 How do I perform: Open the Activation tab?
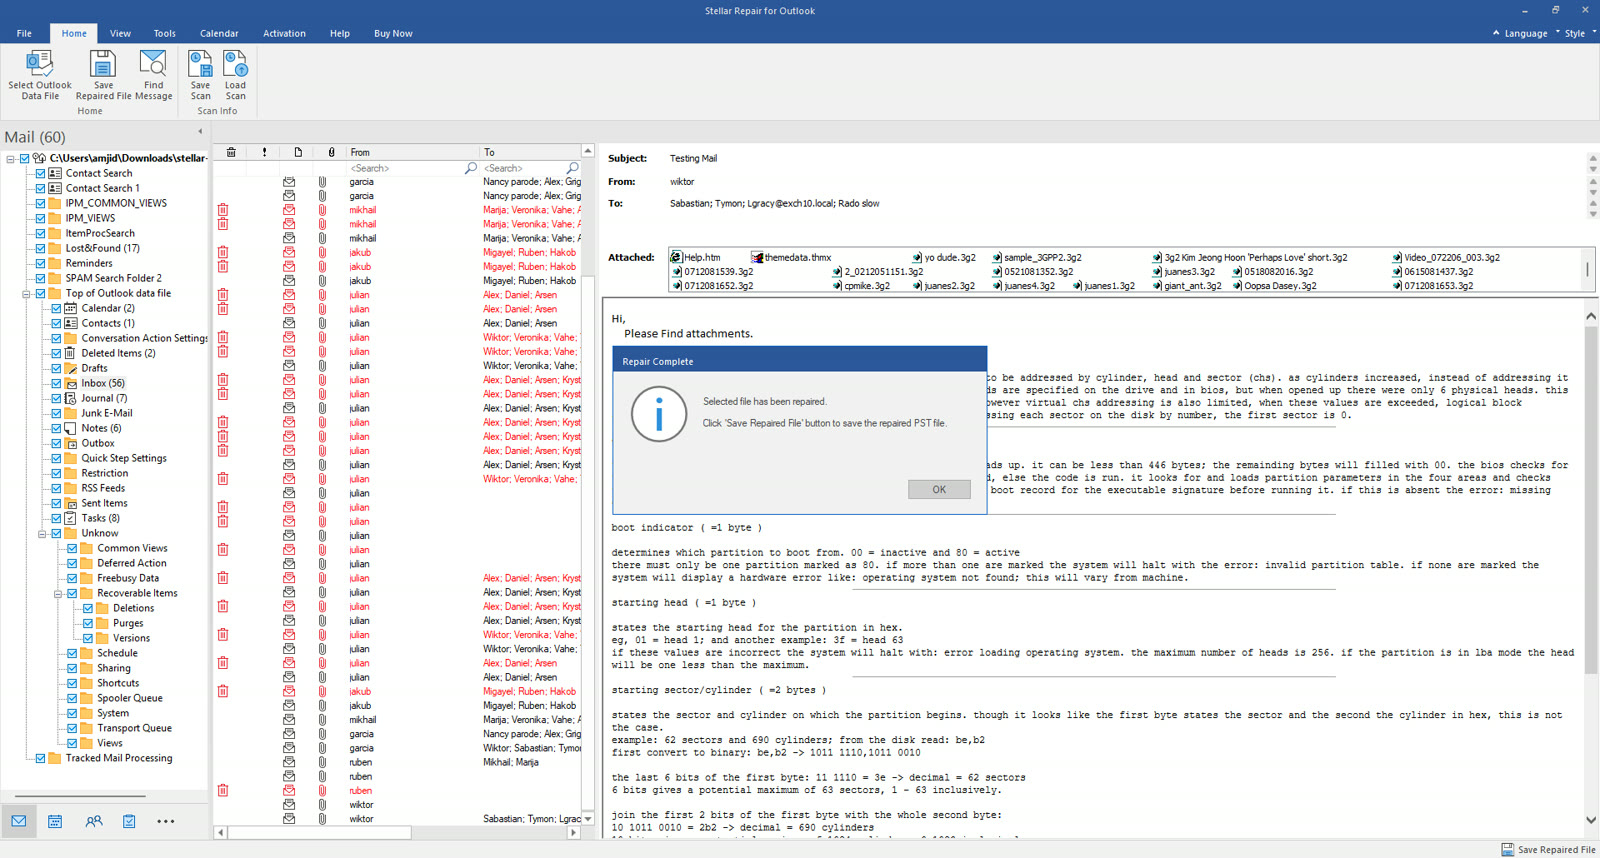click(x=284, y=33)
